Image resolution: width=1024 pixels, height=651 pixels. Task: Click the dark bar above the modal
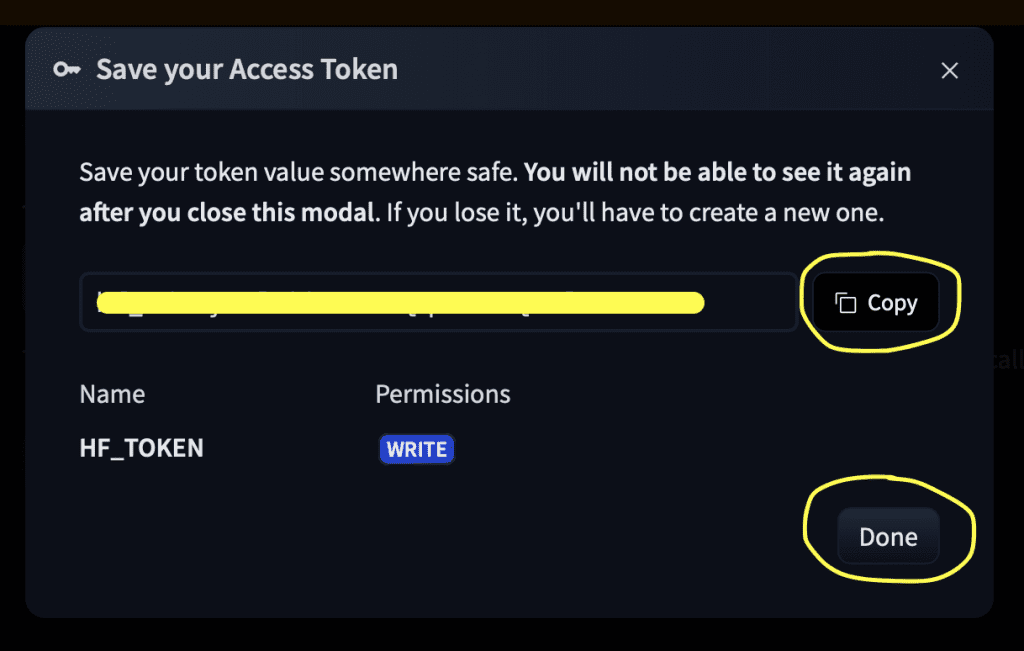tap(500, 11)
